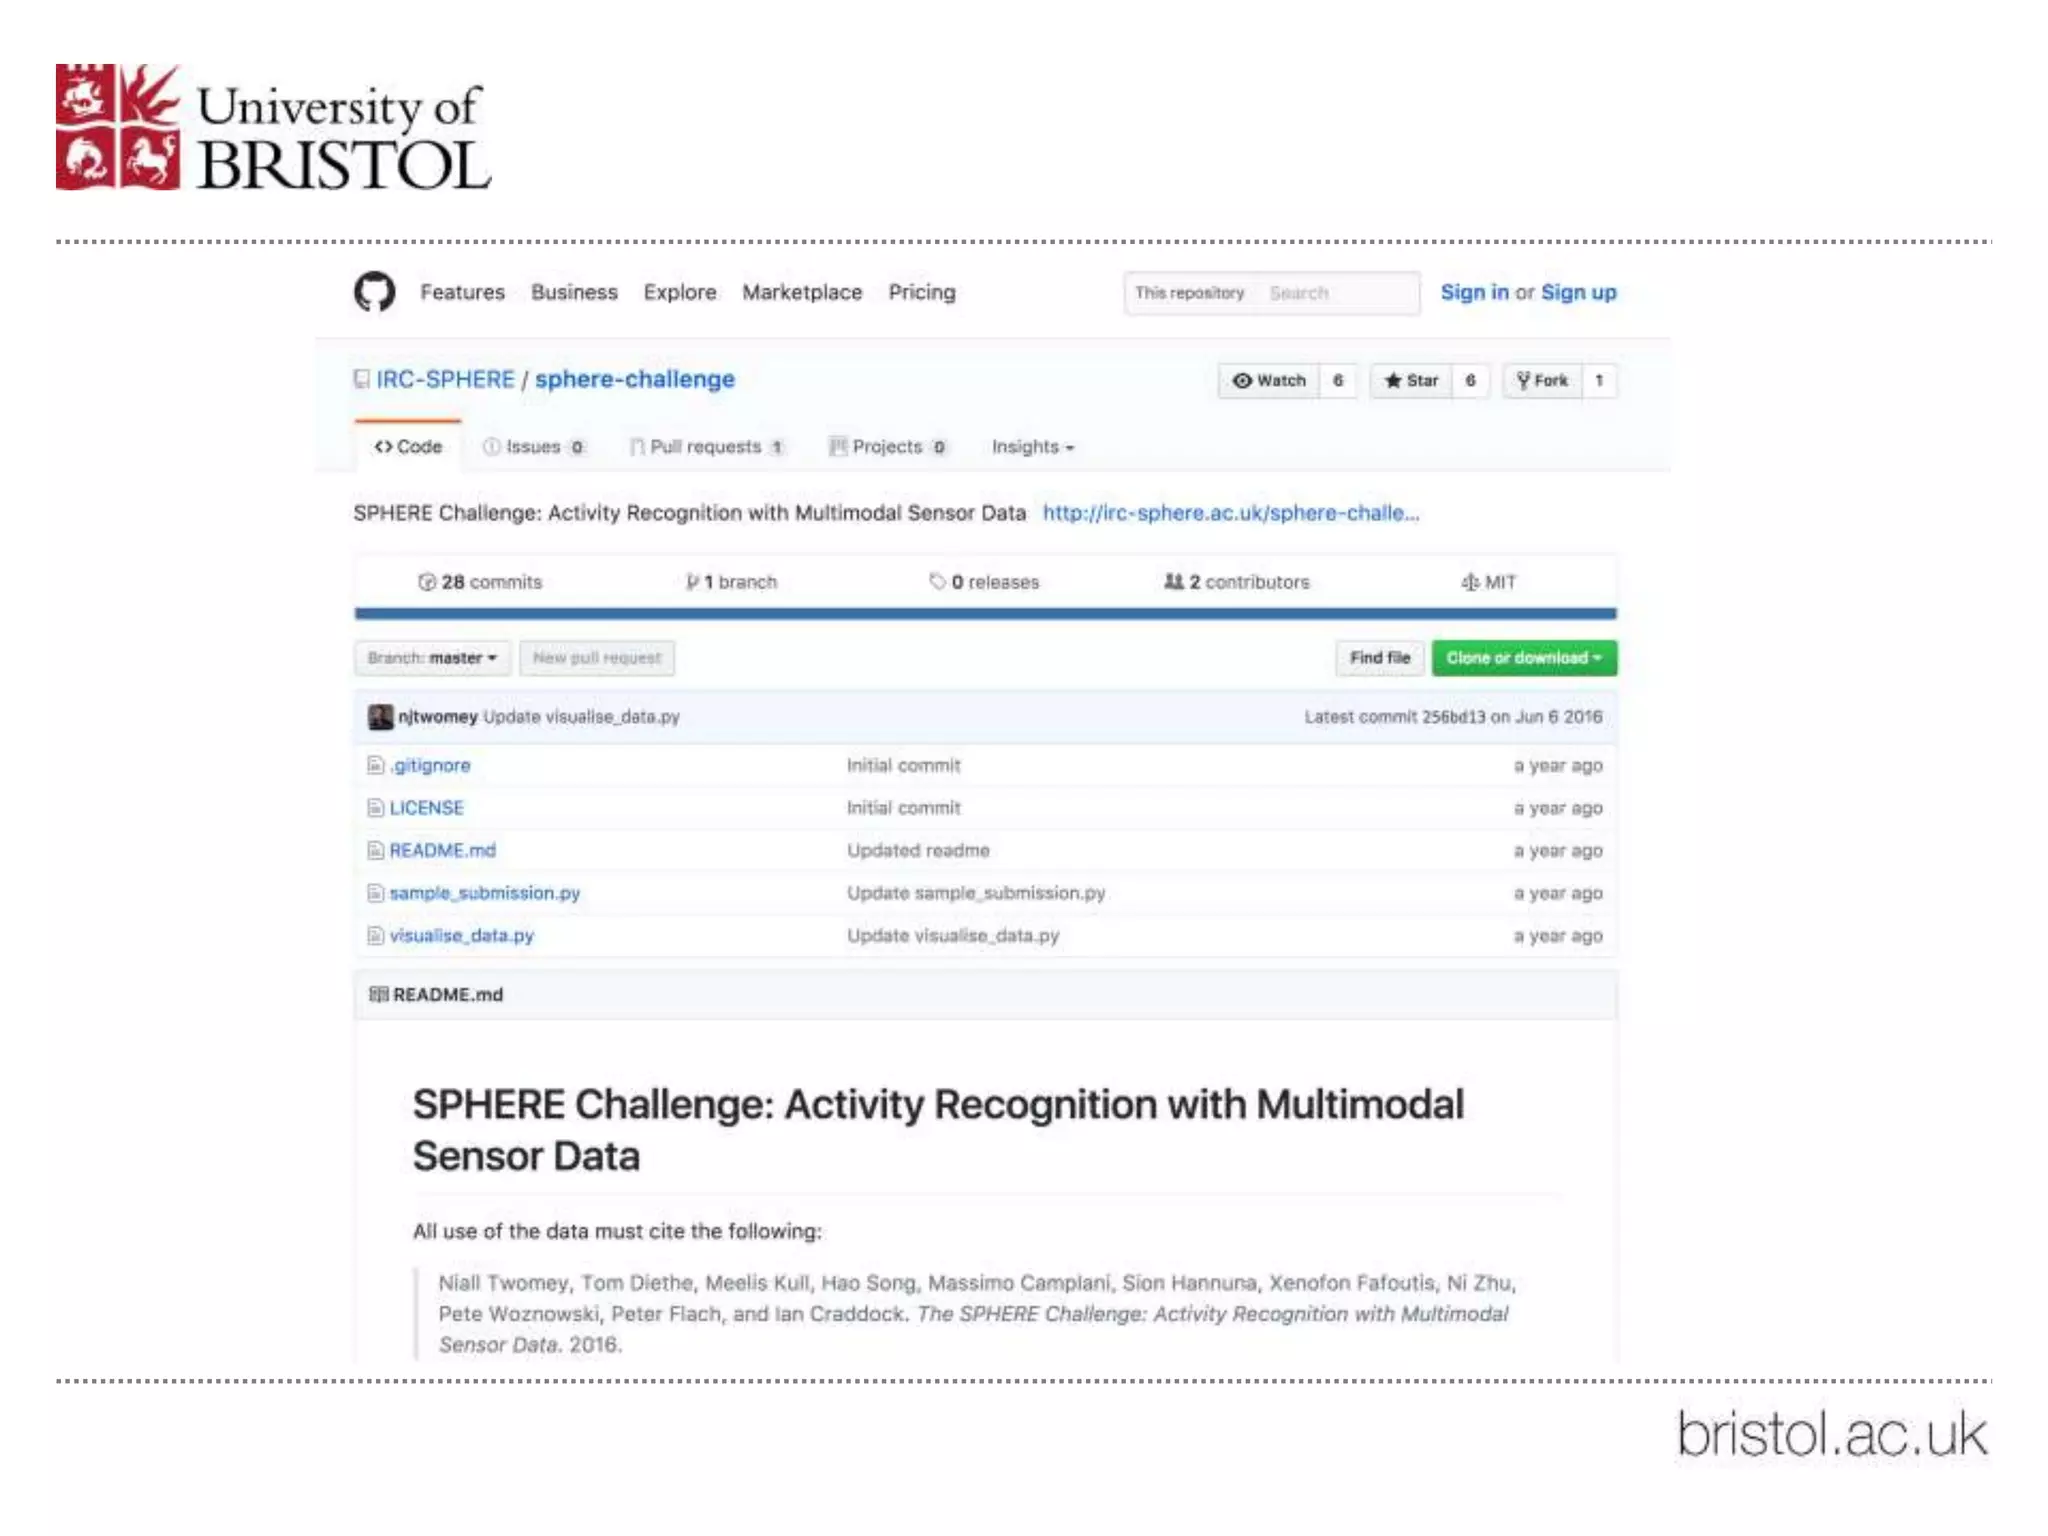Image resolution: width=2048 pixels, height=1536 pixels.
Task: Click the README book icon in header
Action: (378, 995)
